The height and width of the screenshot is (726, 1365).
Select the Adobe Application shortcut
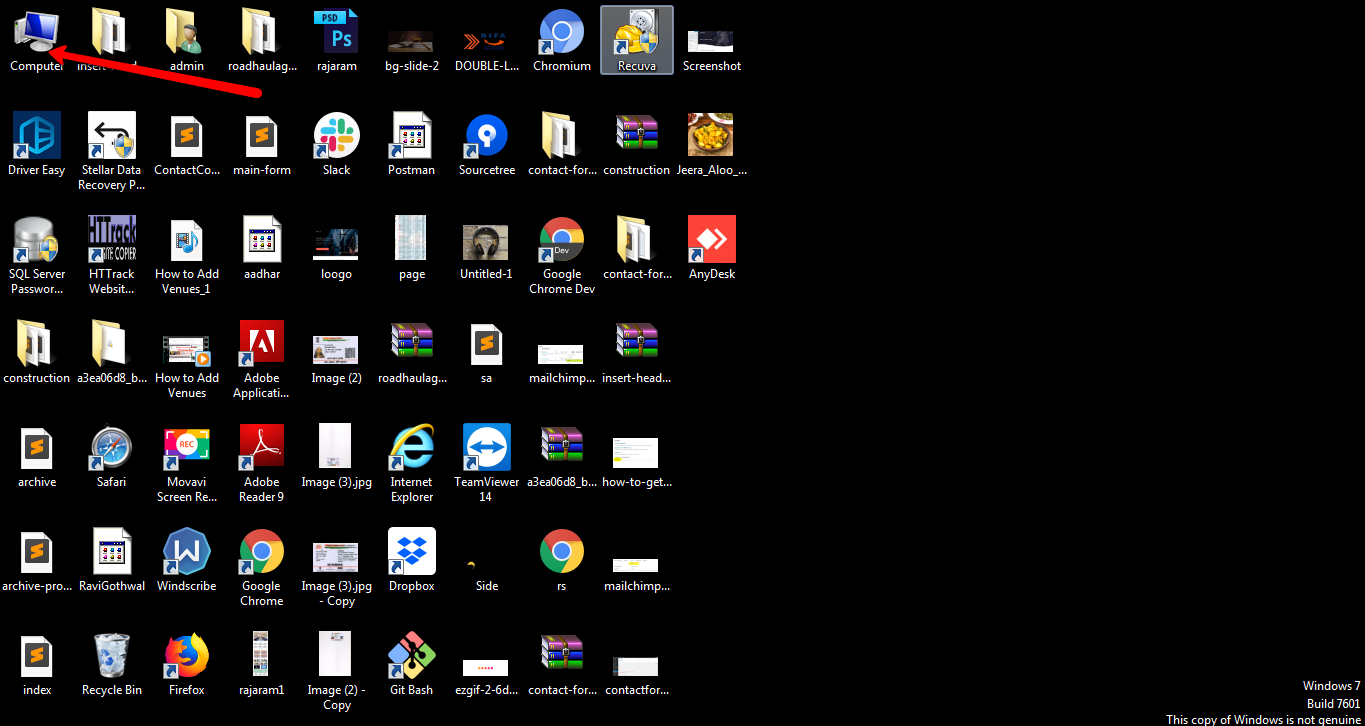(262, 360)
